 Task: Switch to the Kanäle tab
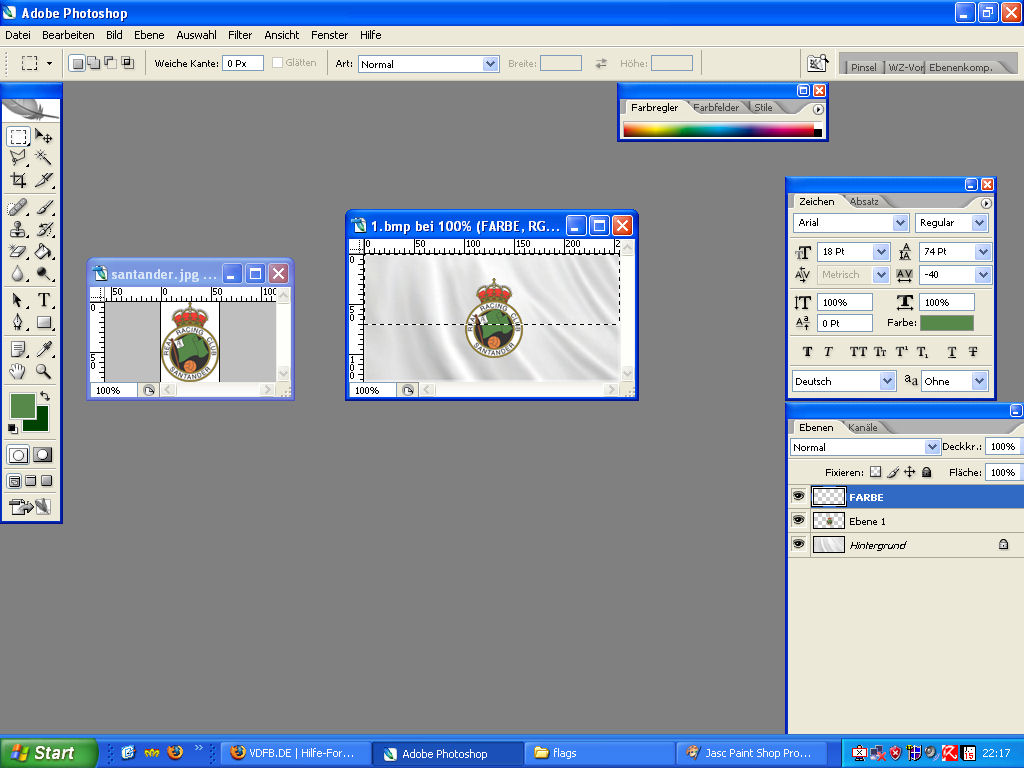click(862, 427)
